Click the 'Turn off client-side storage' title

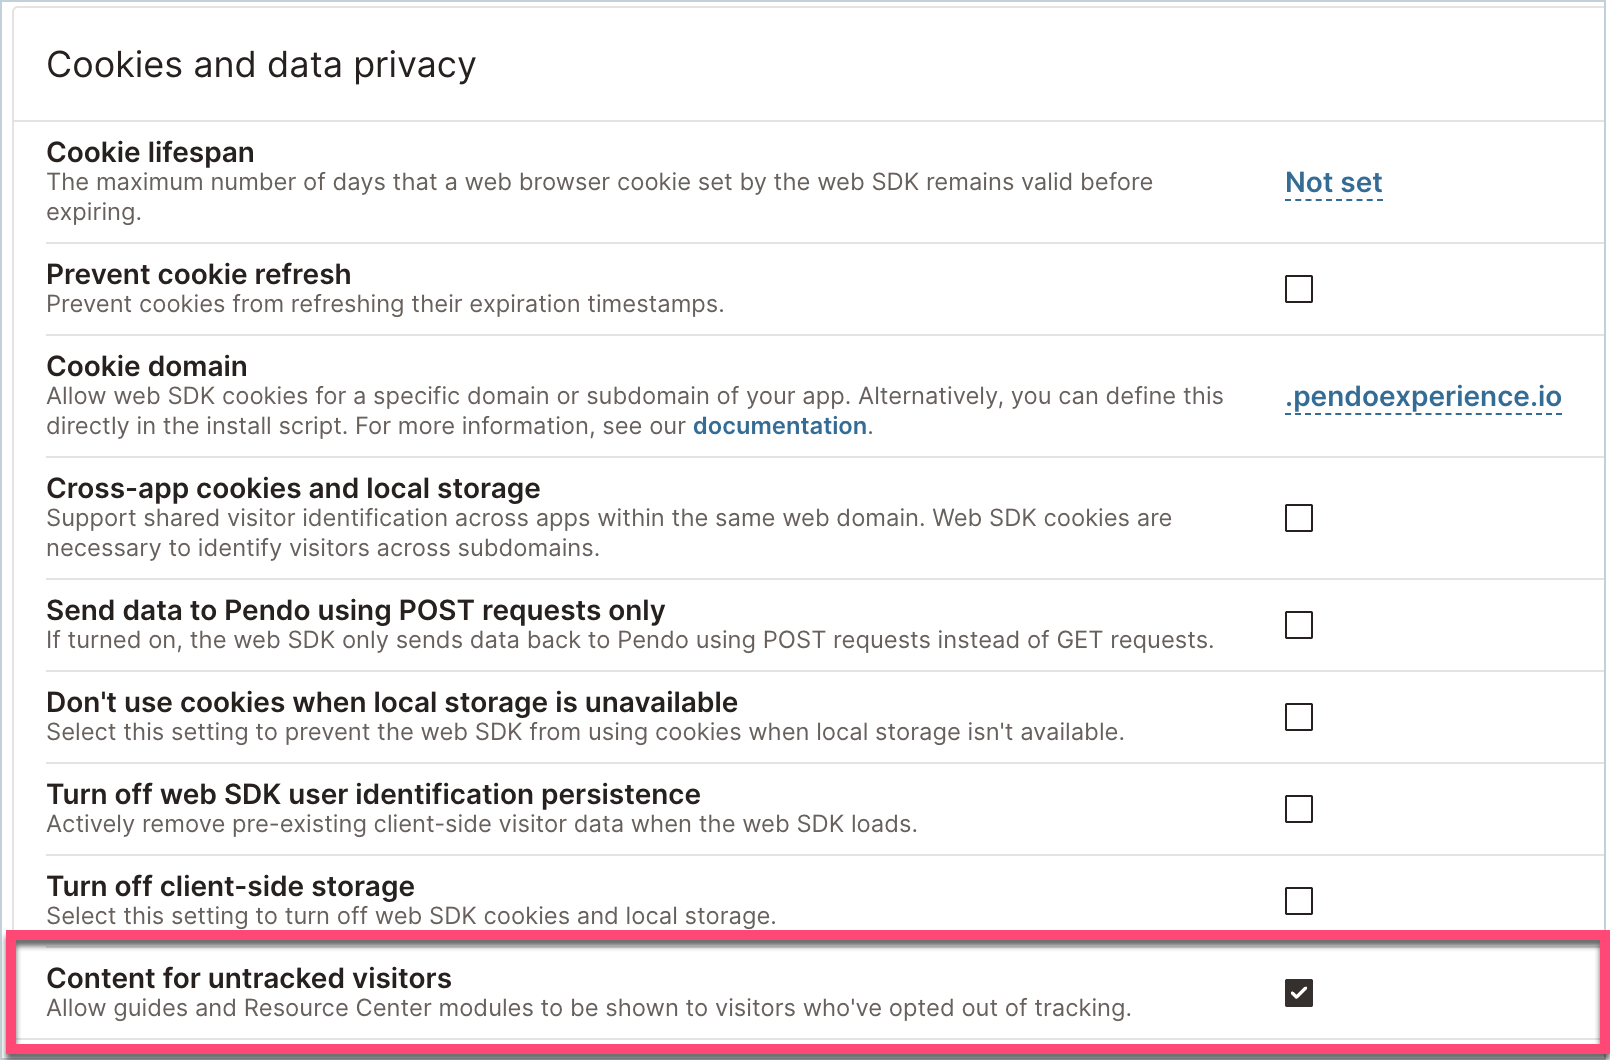coord(230,886)
